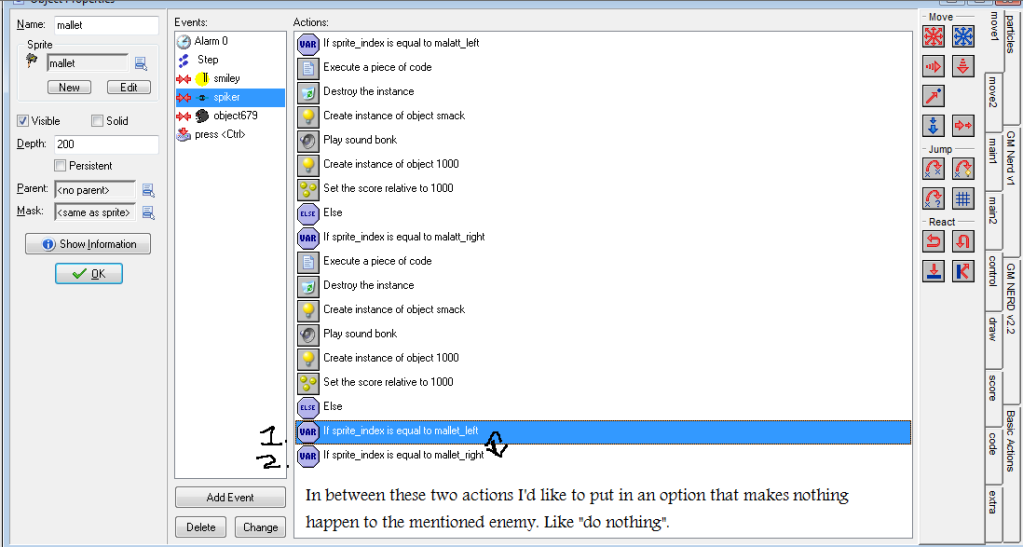Click the object679 collision sprite icon
1023x547 pixels.
tap(202, 116)
